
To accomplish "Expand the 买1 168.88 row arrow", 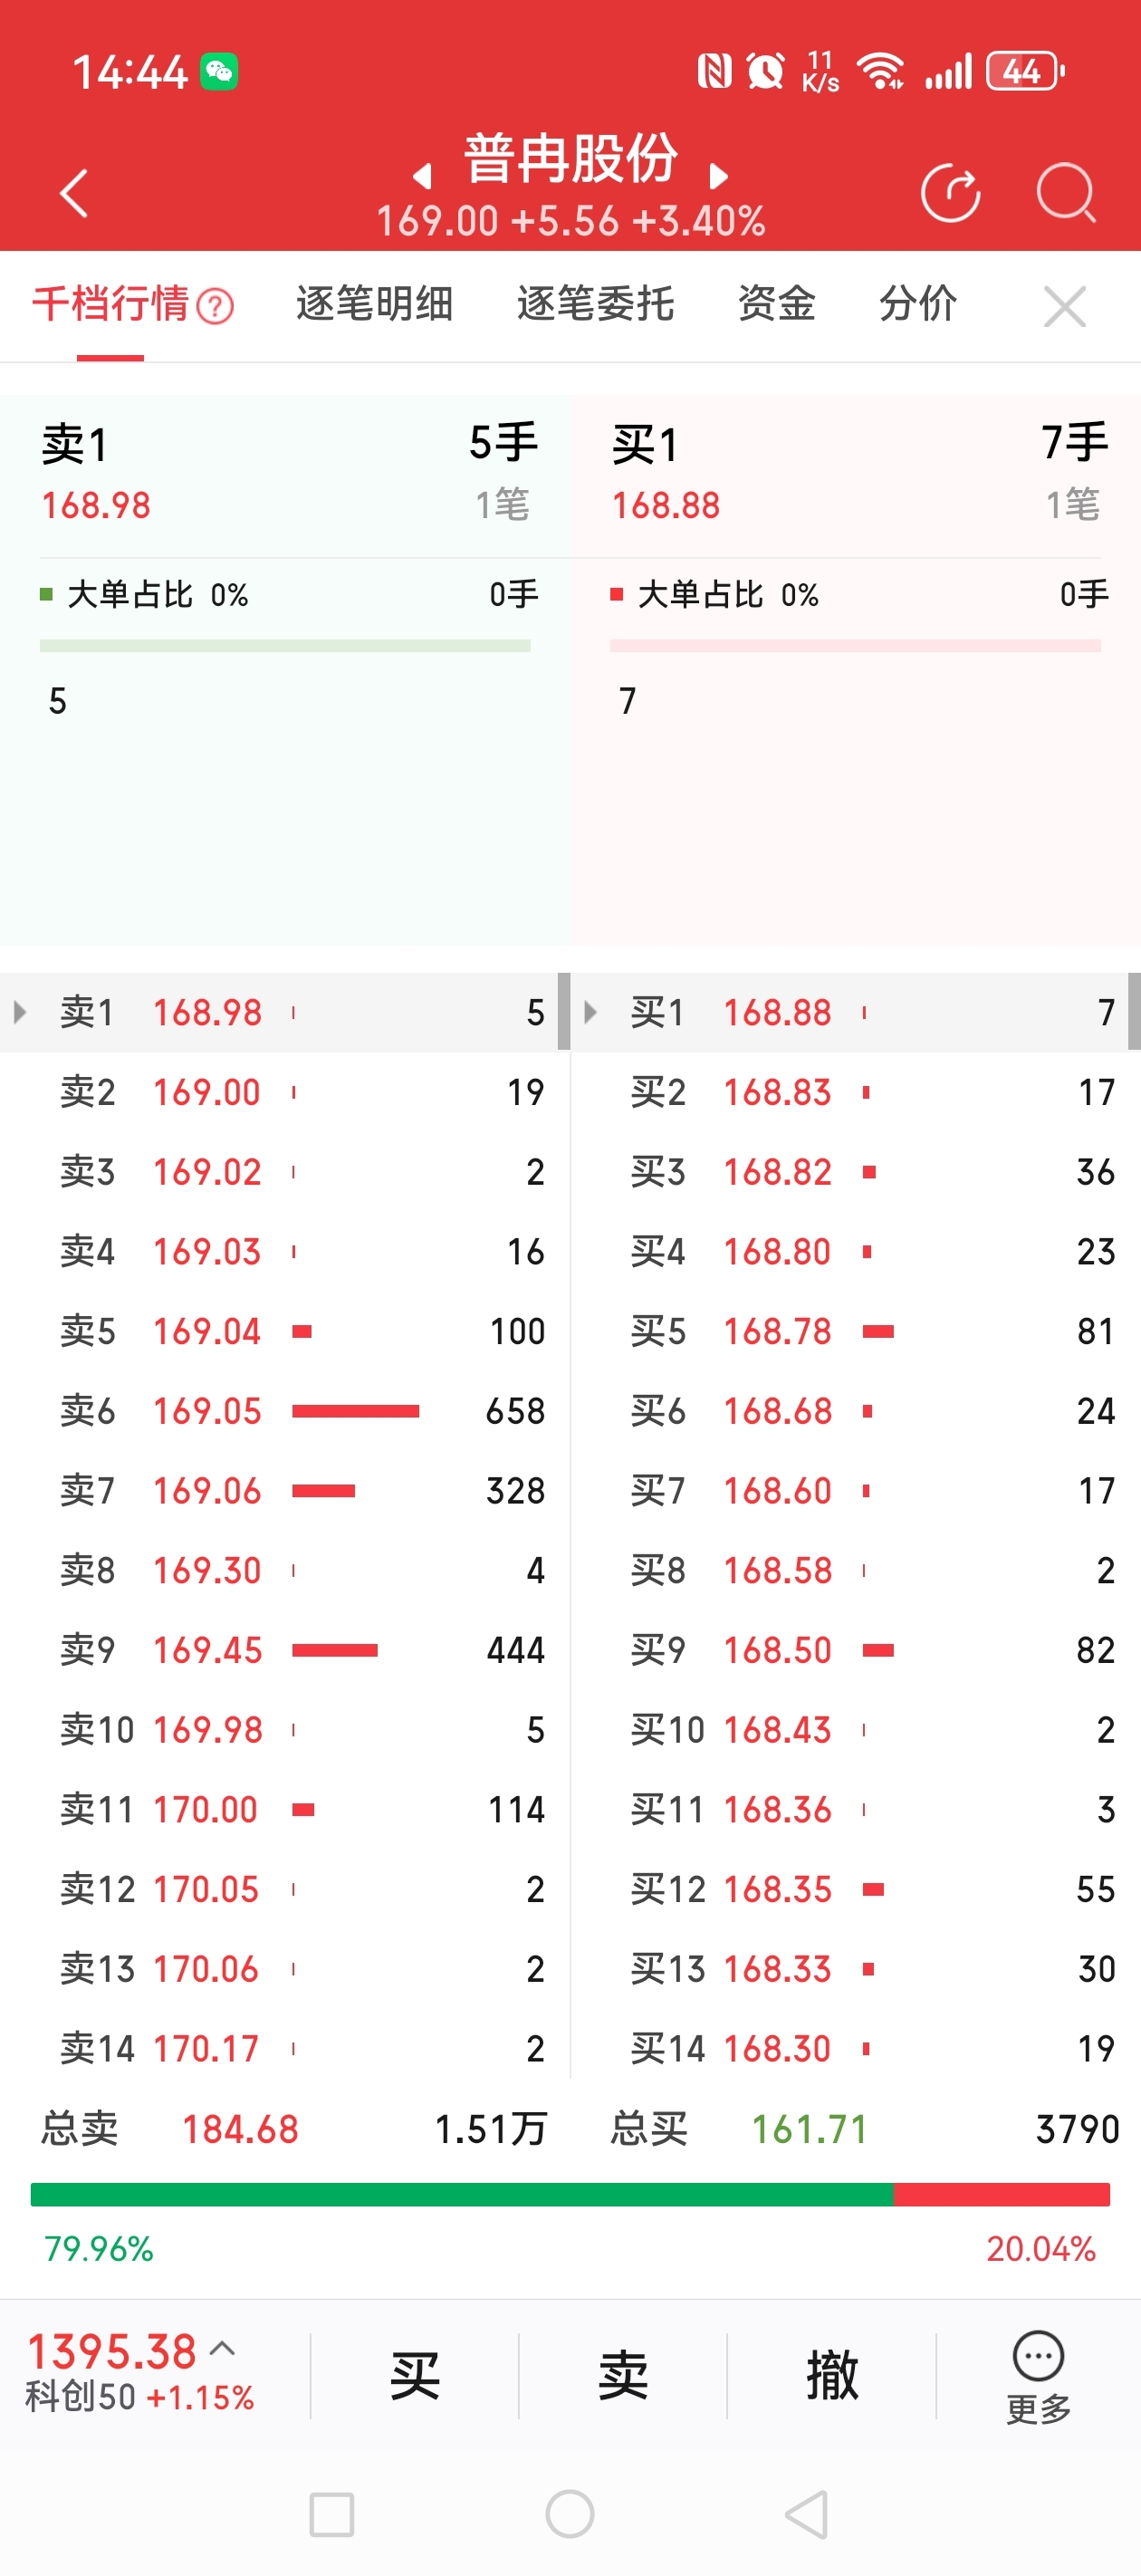I will click(x=590, y=1012).
